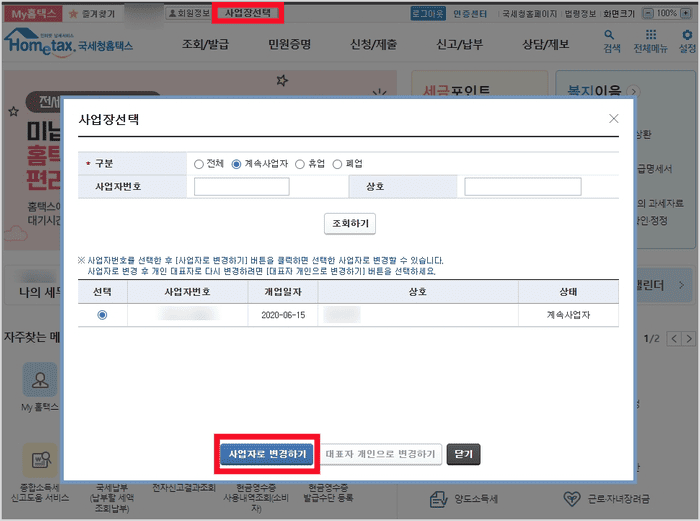Select the 폐업 radio option
The height and width of the screenshot is (521, 700).
click(337, 164)
